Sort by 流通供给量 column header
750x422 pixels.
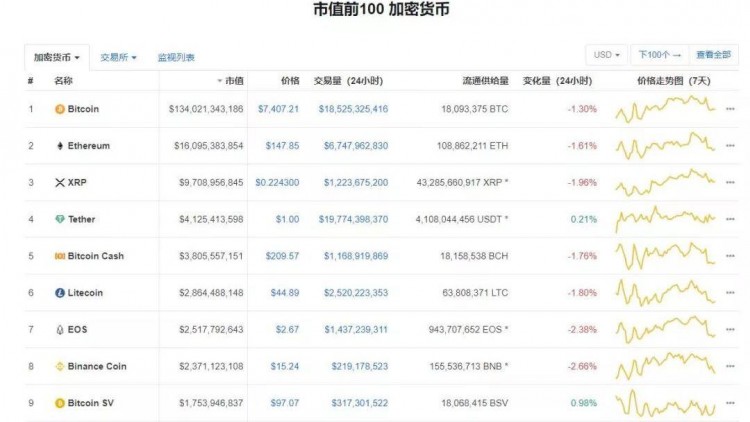coord(485,81)
